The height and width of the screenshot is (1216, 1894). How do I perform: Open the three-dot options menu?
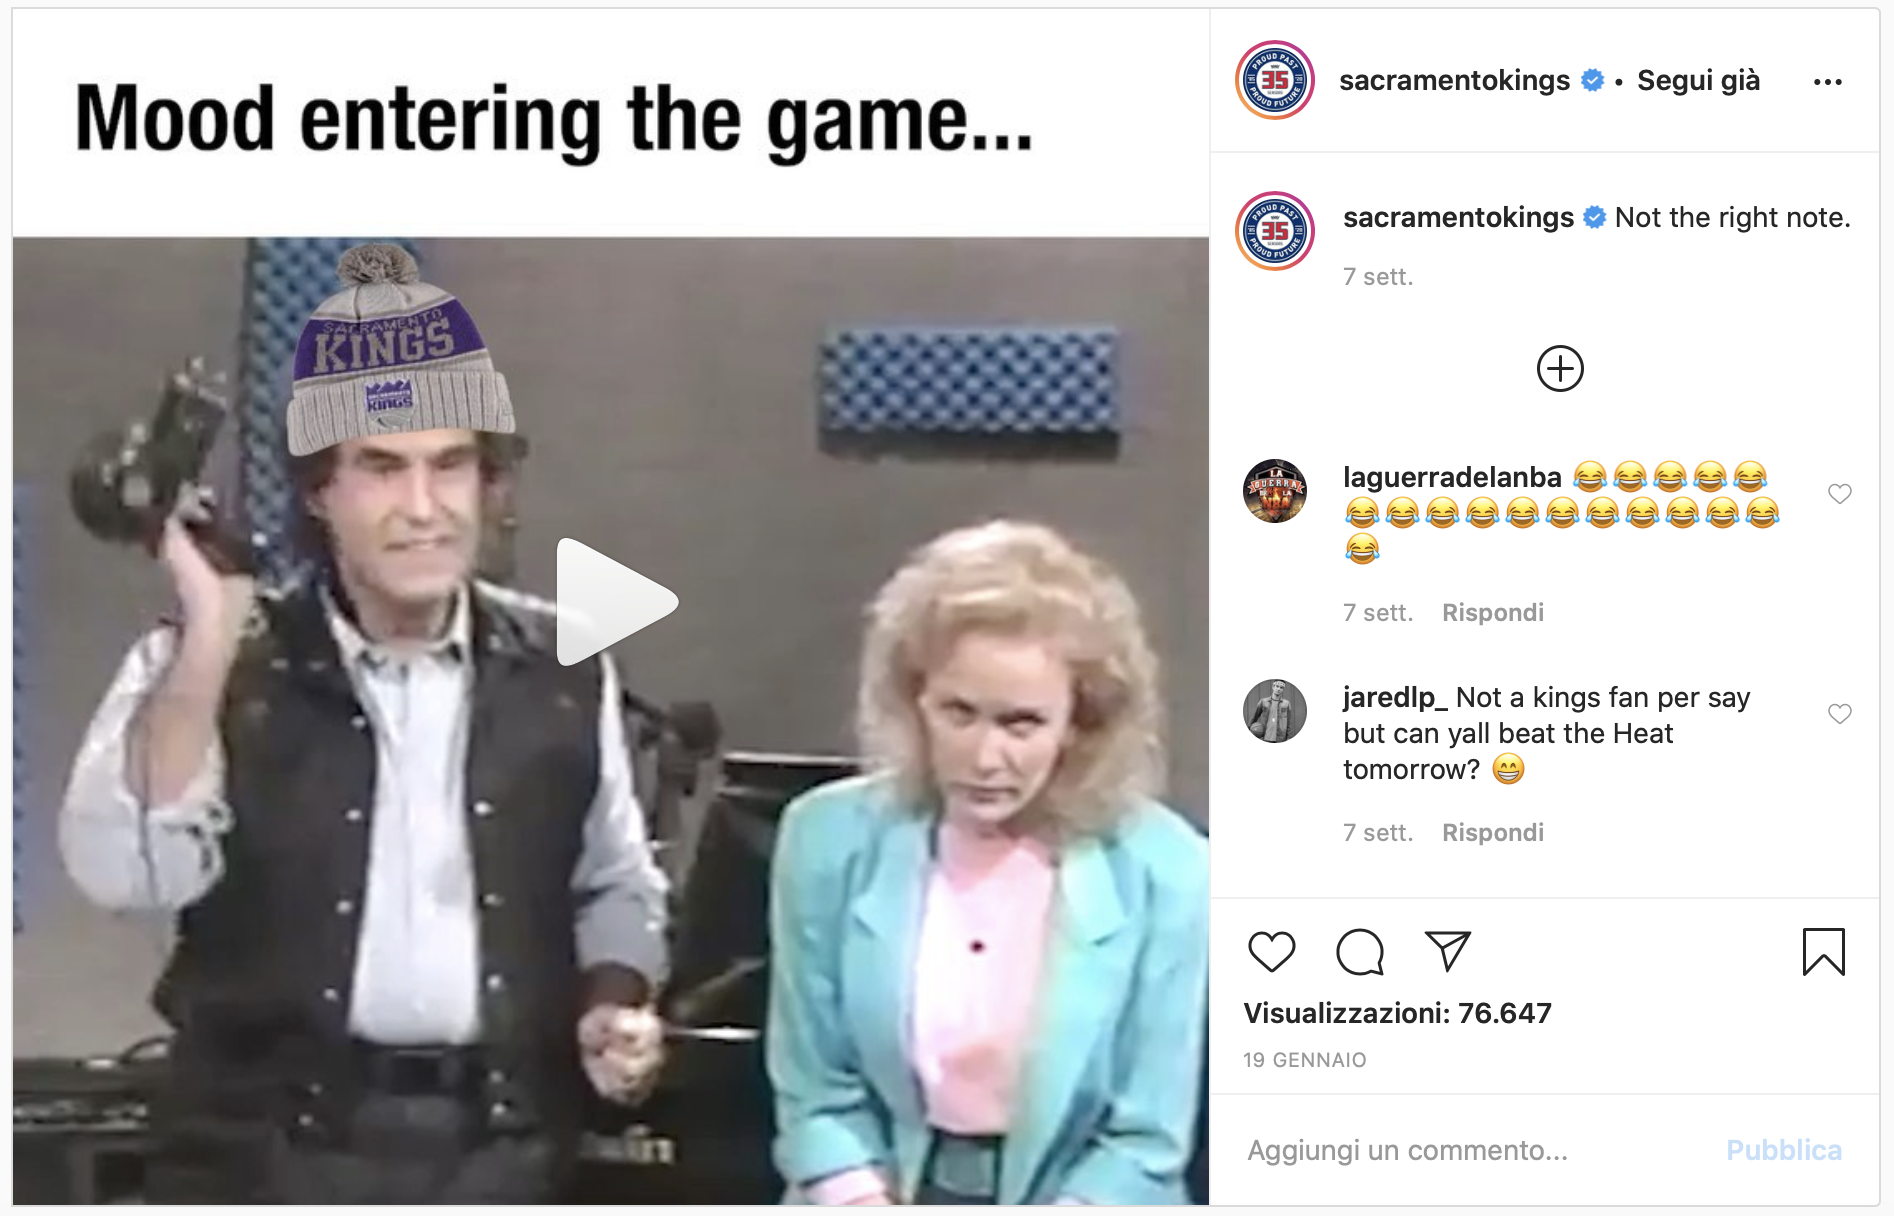click(x=1827, y=82)
